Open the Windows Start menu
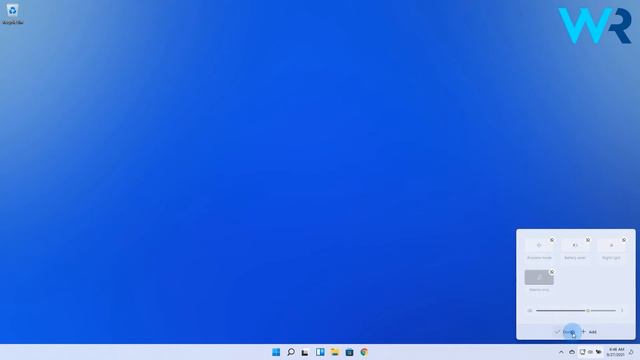 pyautogui.click(x=276, y=352)
